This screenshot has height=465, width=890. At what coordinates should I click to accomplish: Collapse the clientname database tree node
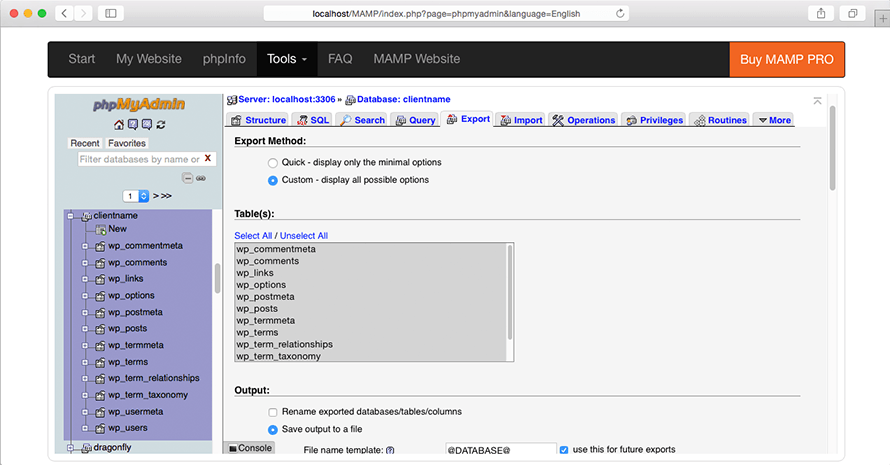click(x=71, y=216)
